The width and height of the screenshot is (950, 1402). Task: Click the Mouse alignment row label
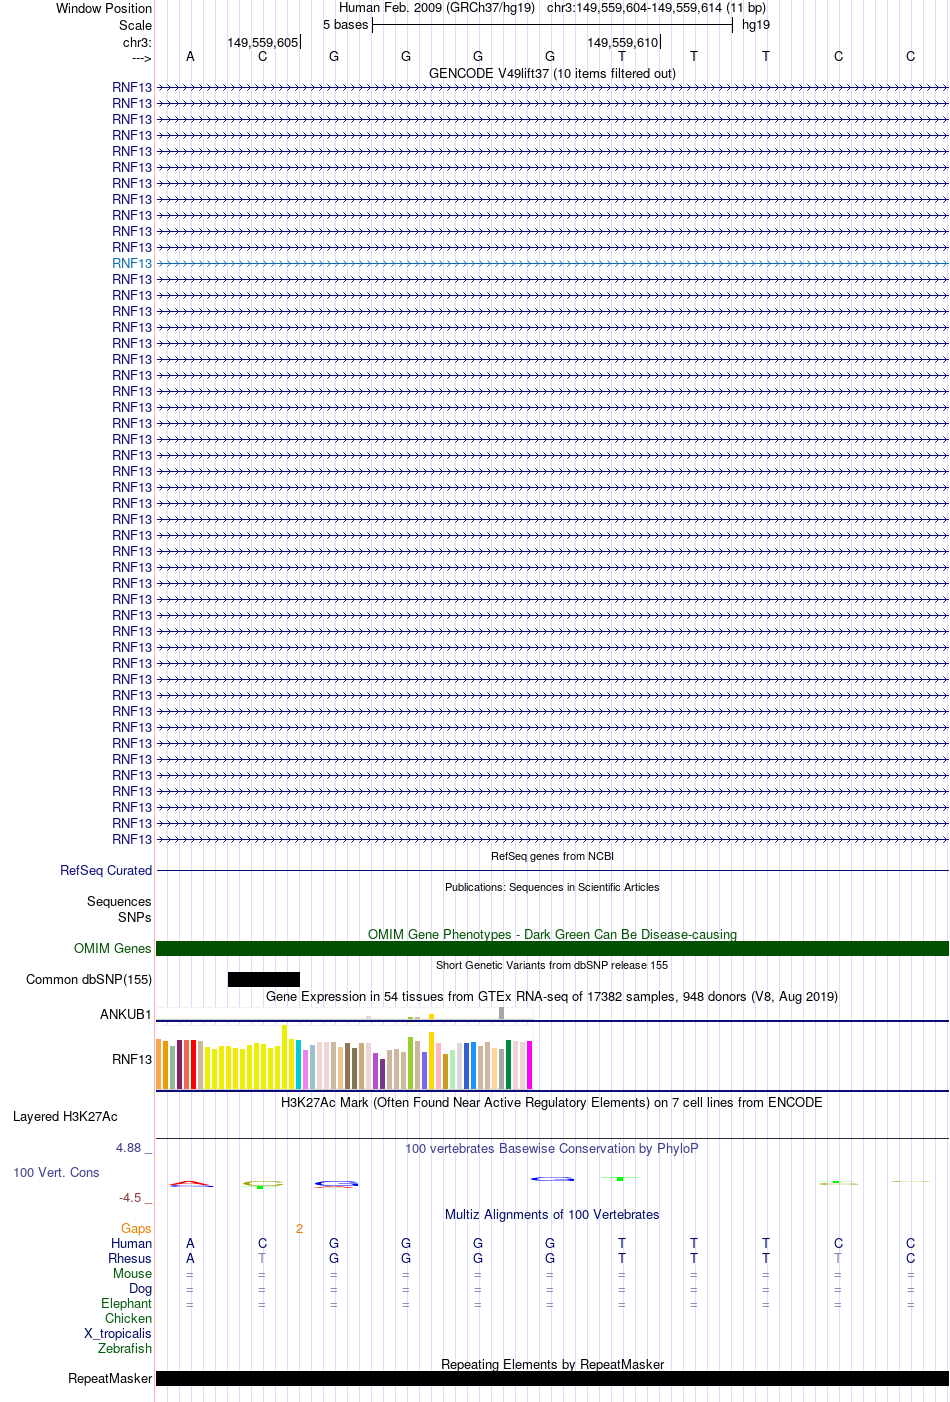132,1274
